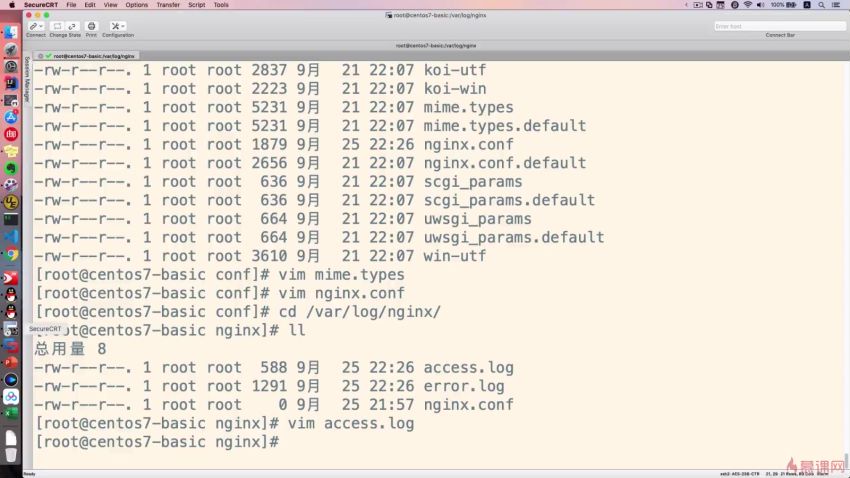The height and width of the screenshot is (478, 850).
Task: Click the left Change State icon
Action: [57, 26]
